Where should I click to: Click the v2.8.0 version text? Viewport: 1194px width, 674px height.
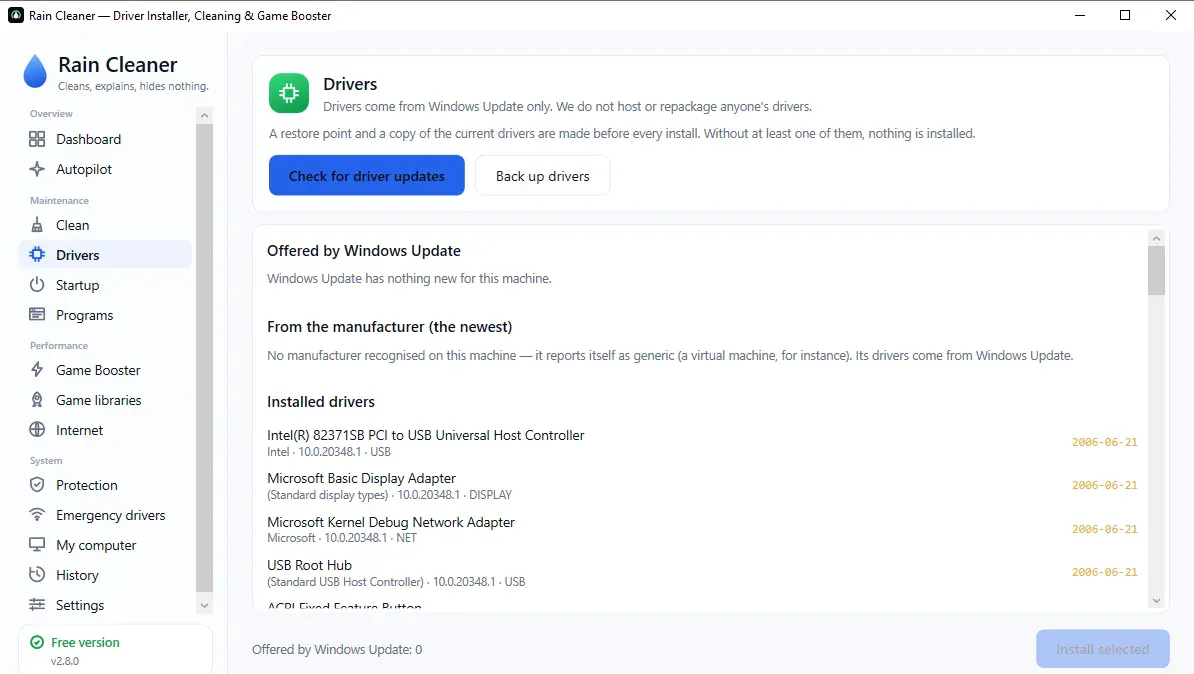[65, 661]
